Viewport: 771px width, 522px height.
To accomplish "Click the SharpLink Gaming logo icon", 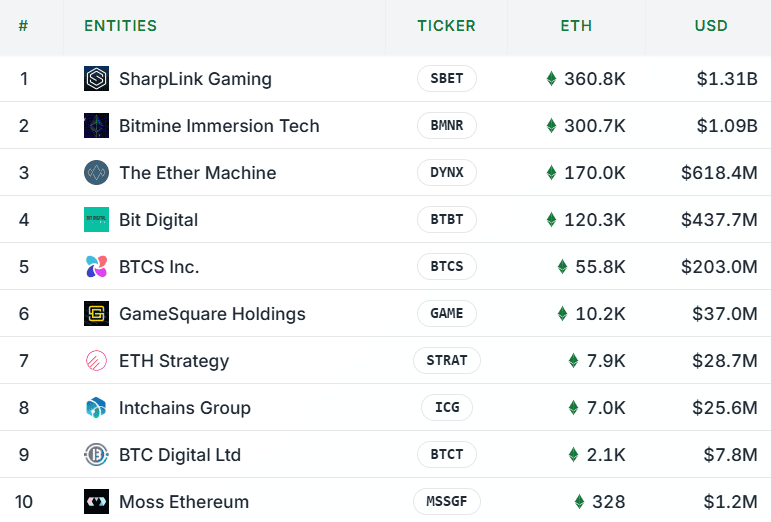I will point(96,79).
